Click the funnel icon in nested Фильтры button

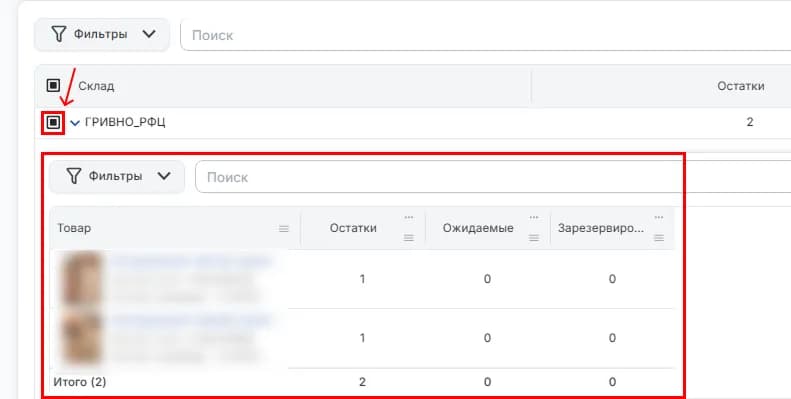point(74,176)
